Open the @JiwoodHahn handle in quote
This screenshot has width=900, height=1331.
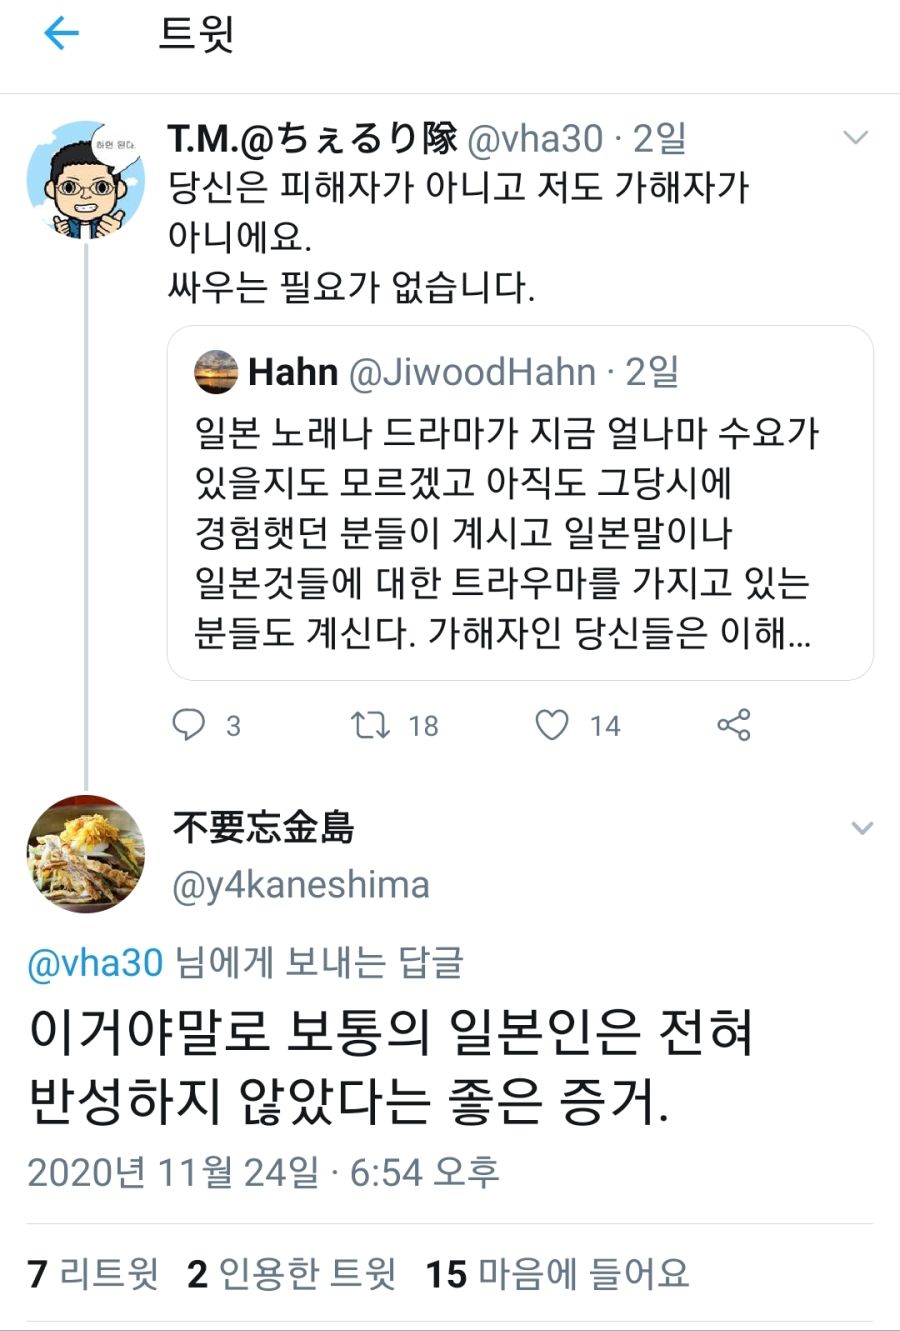point(472,372)
